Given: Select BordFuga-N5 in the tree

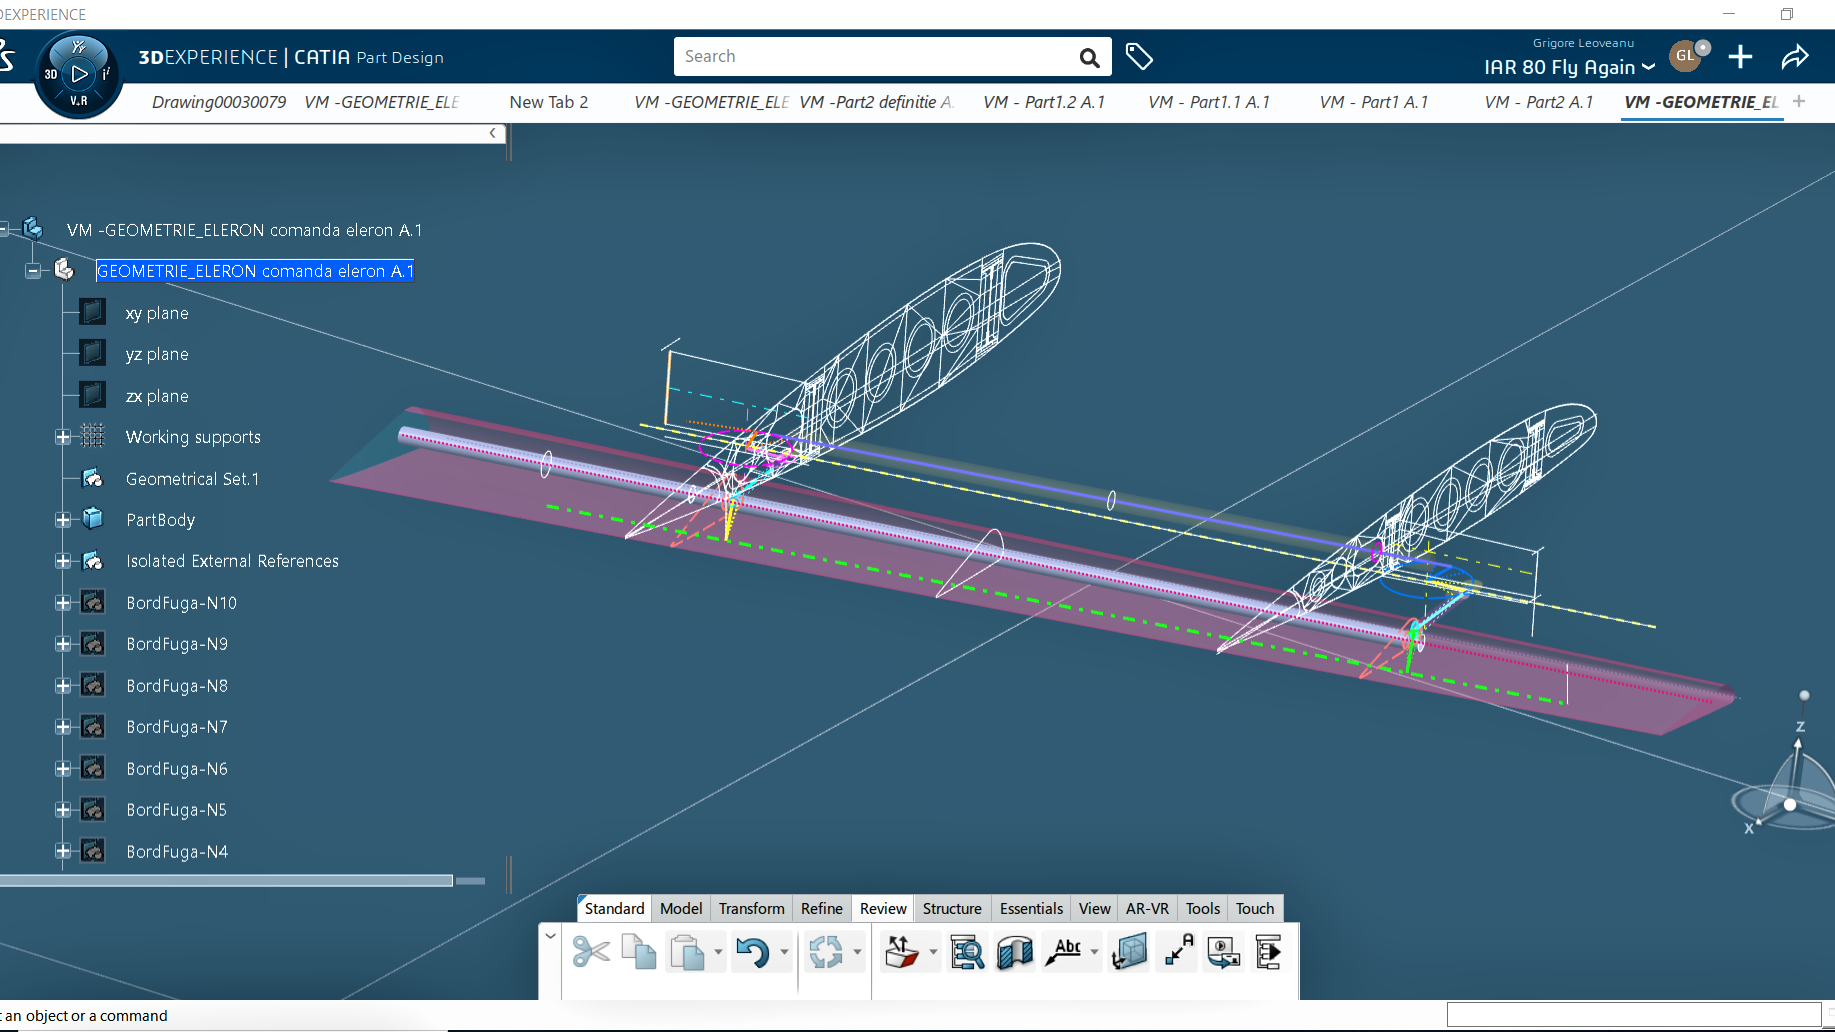Looking at the screenshot, I should pos(176,810).
